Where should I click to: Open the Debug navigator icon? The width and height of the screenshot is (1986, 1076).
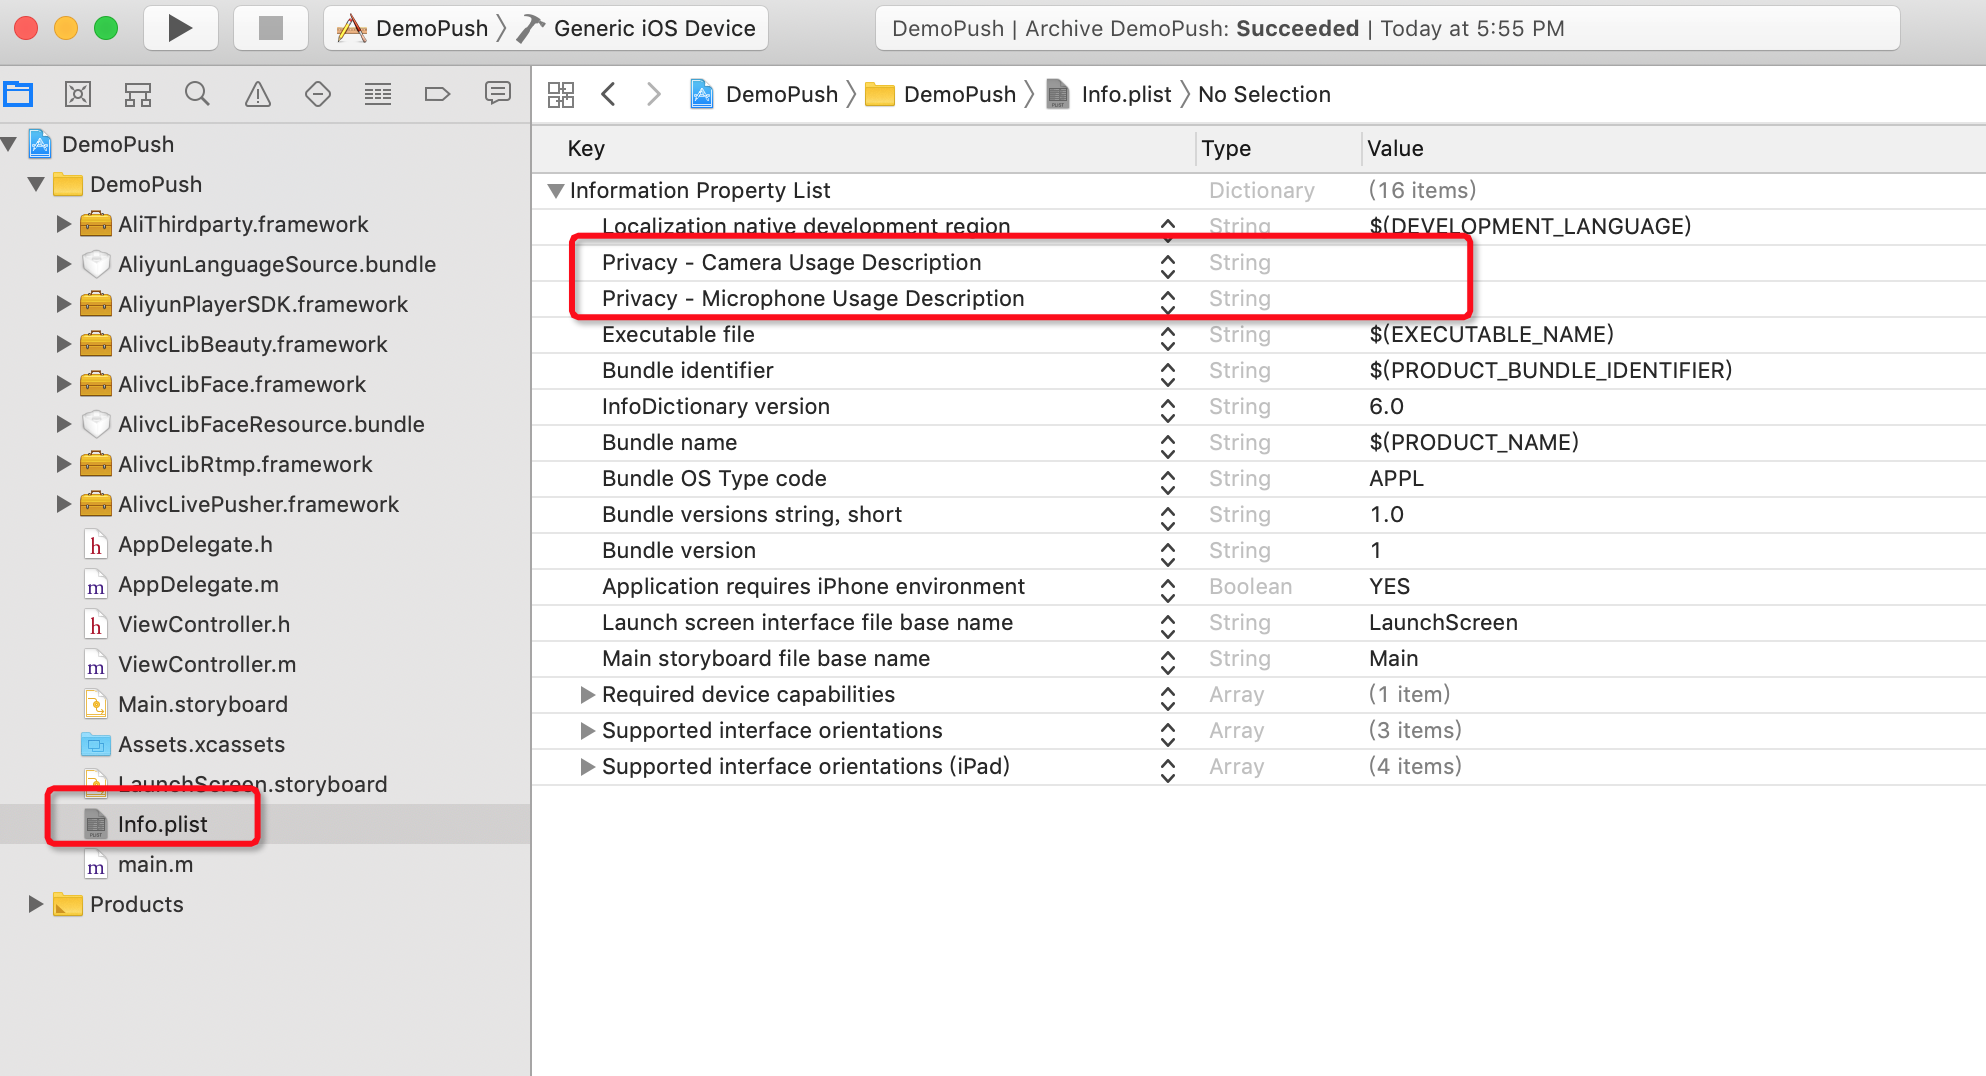[x=378, y=94]
